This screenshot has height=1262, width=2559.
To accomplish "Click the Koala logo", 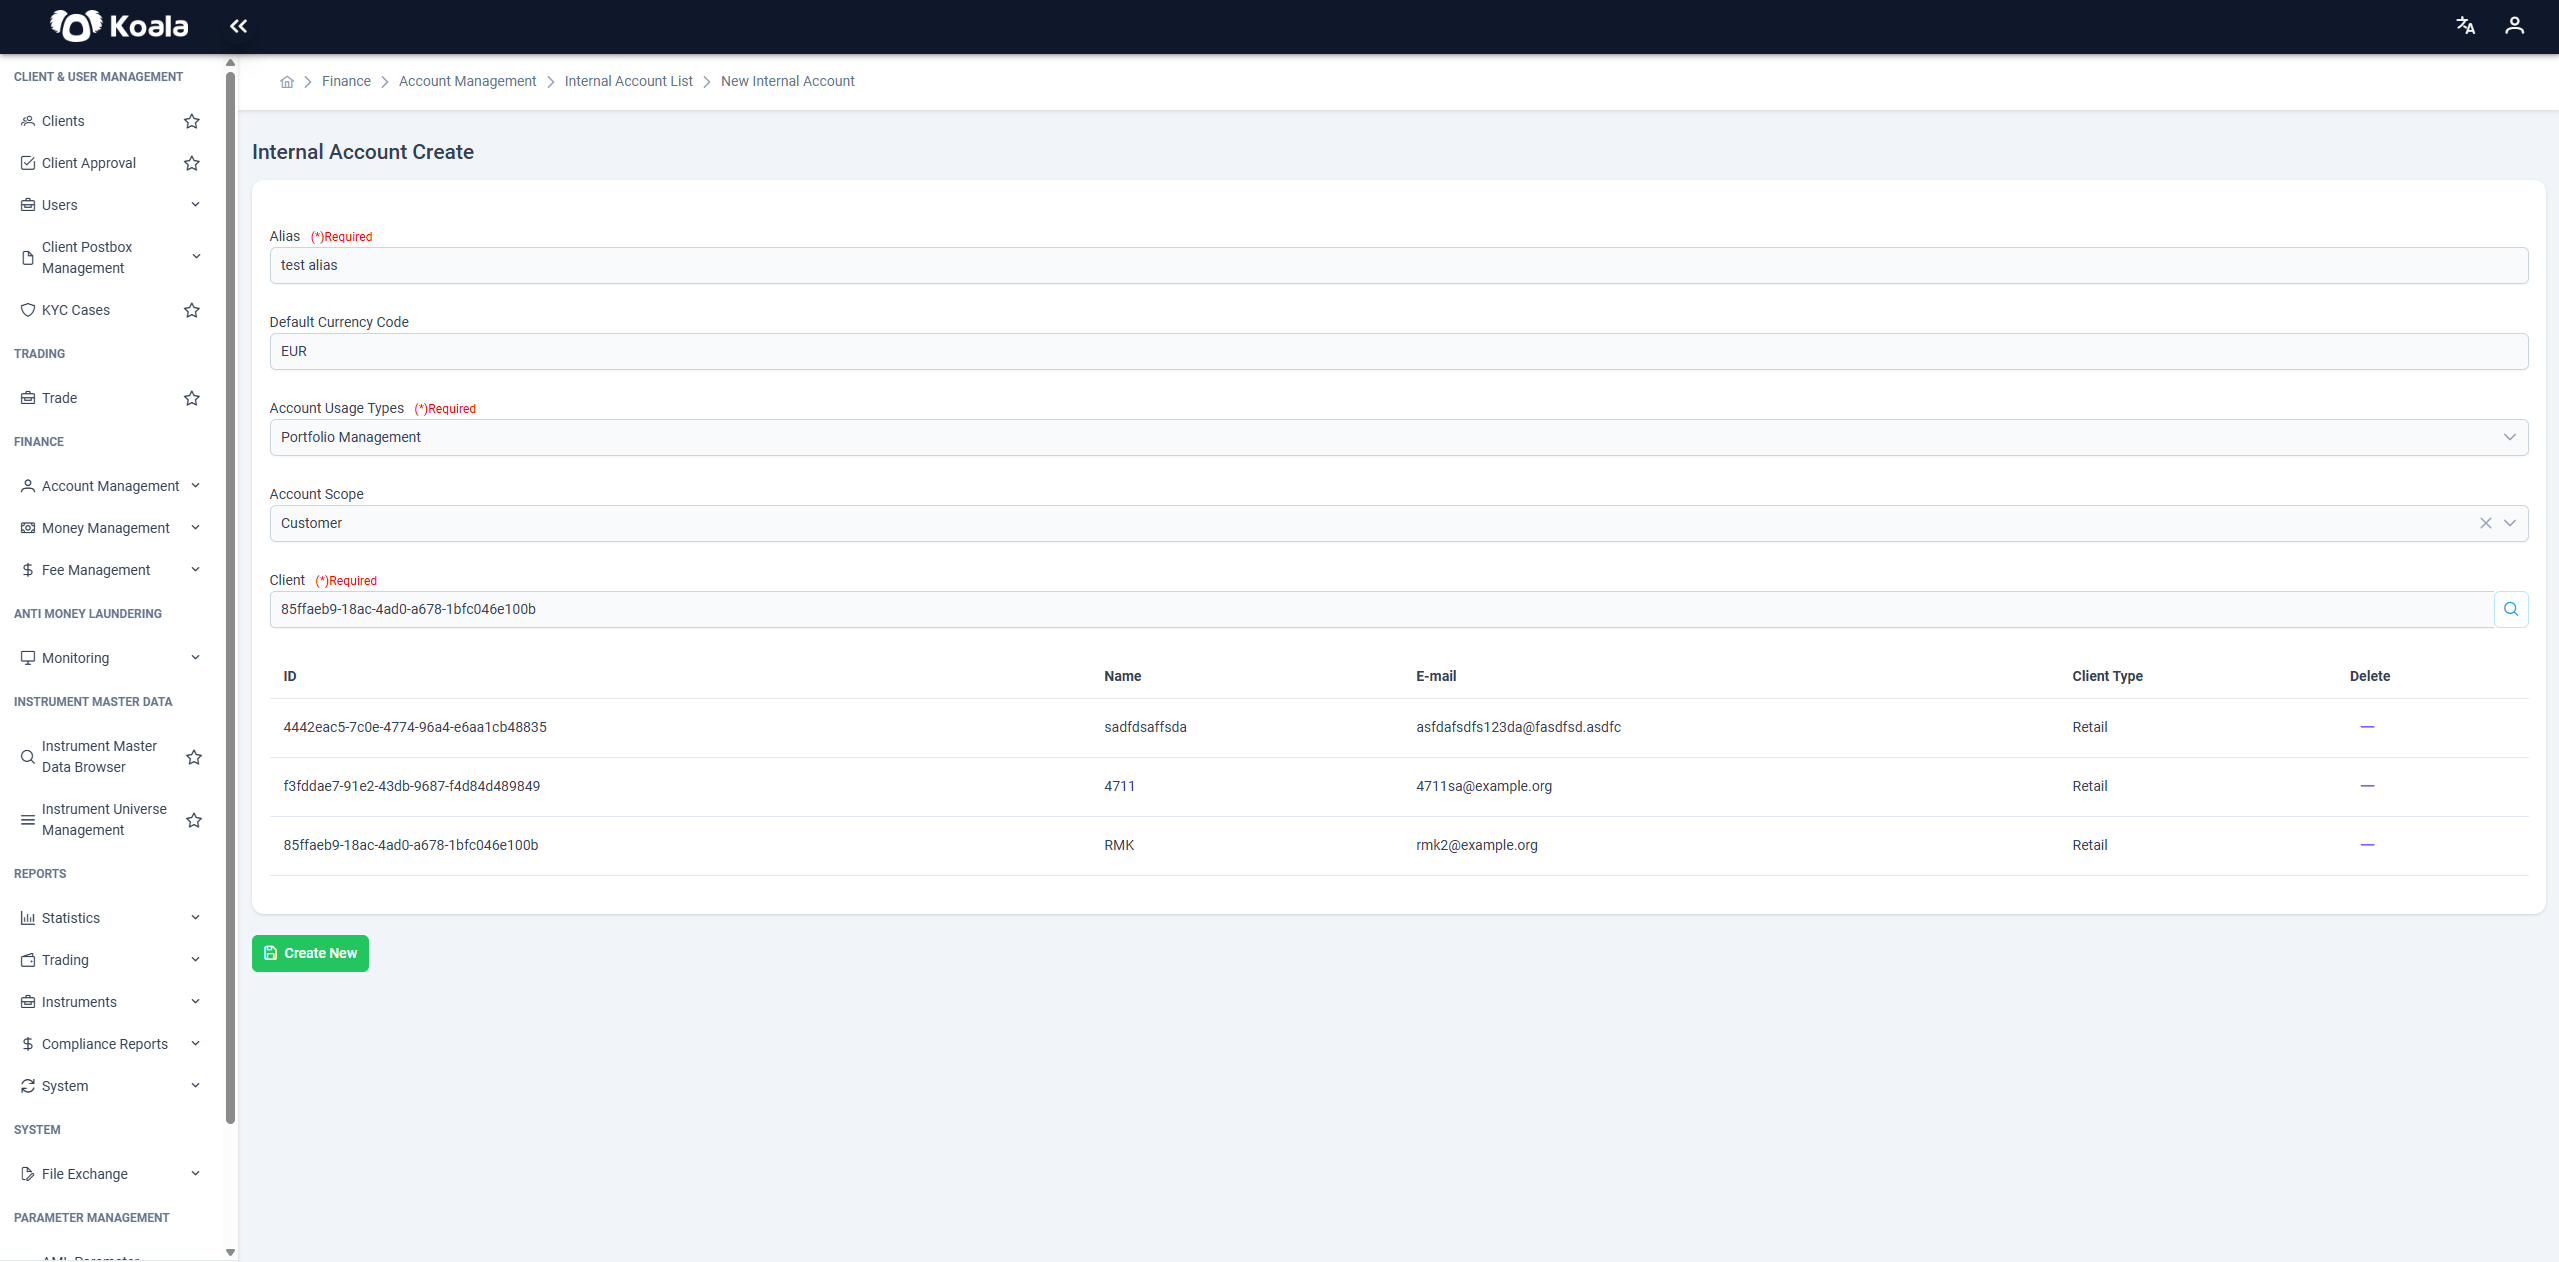I will 119,26.
